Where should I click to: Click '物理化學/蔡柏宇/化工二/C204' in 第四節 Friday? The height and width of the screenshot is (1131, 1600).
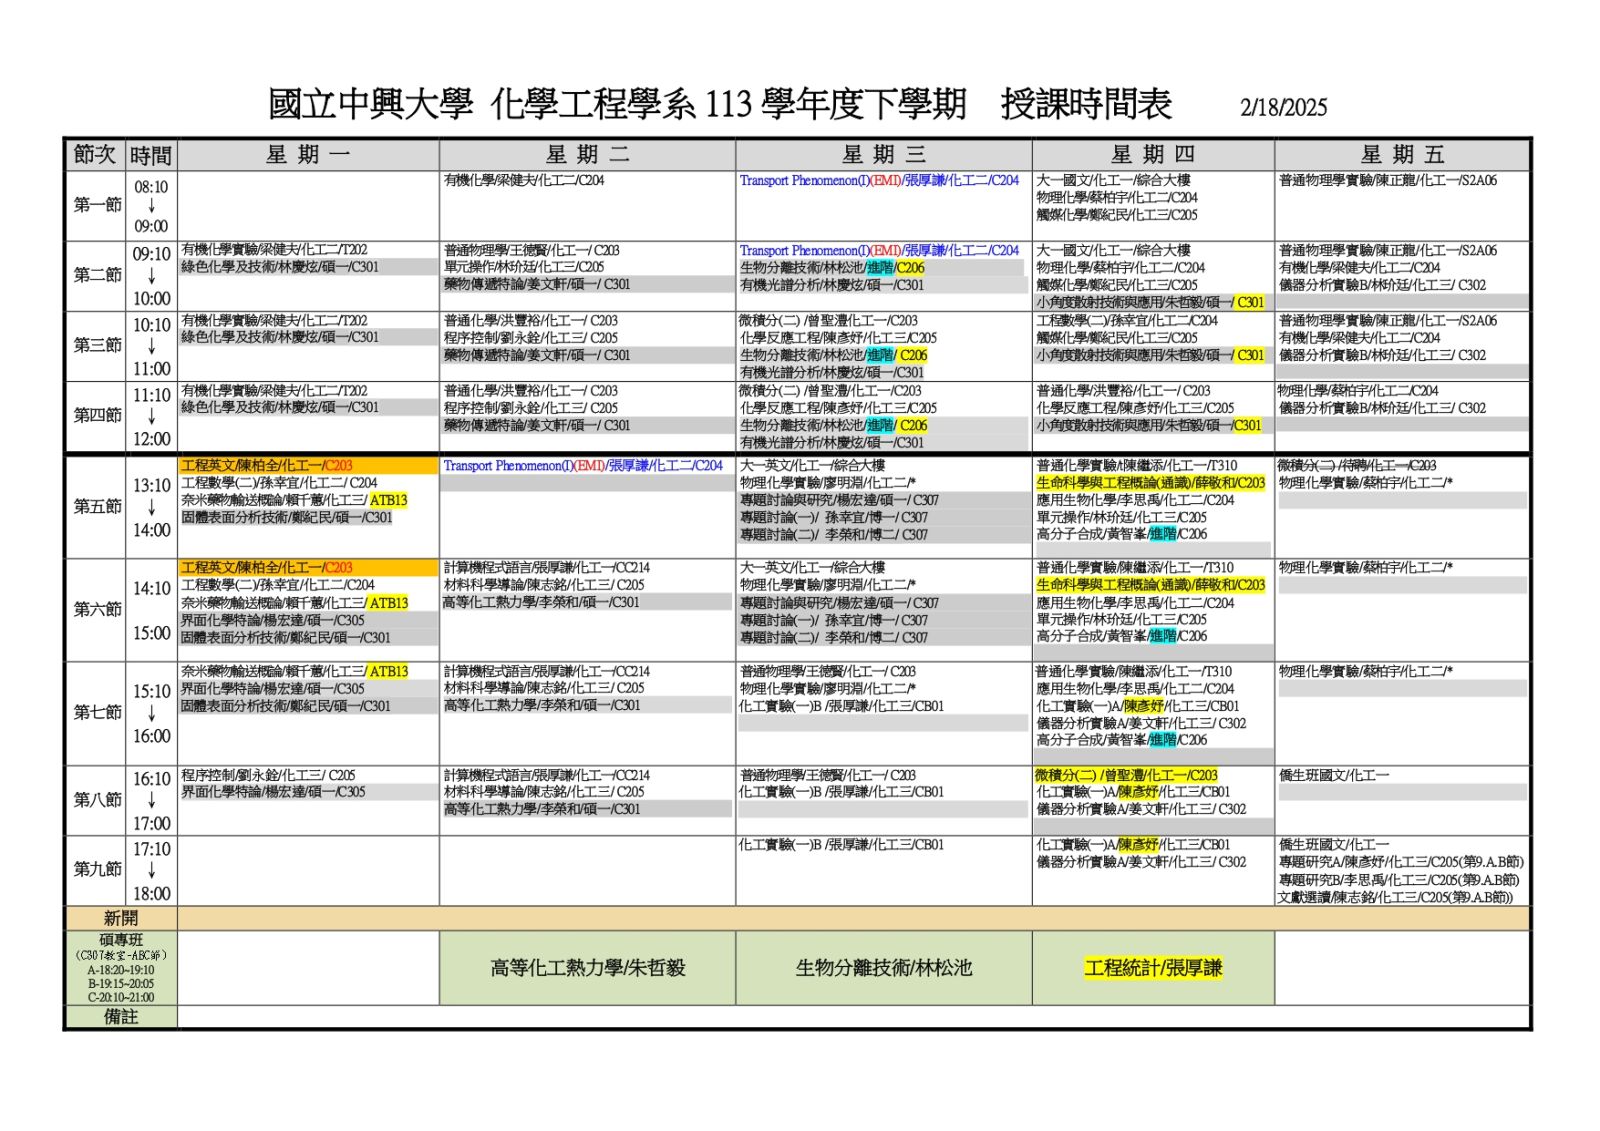click(1358, 391)
